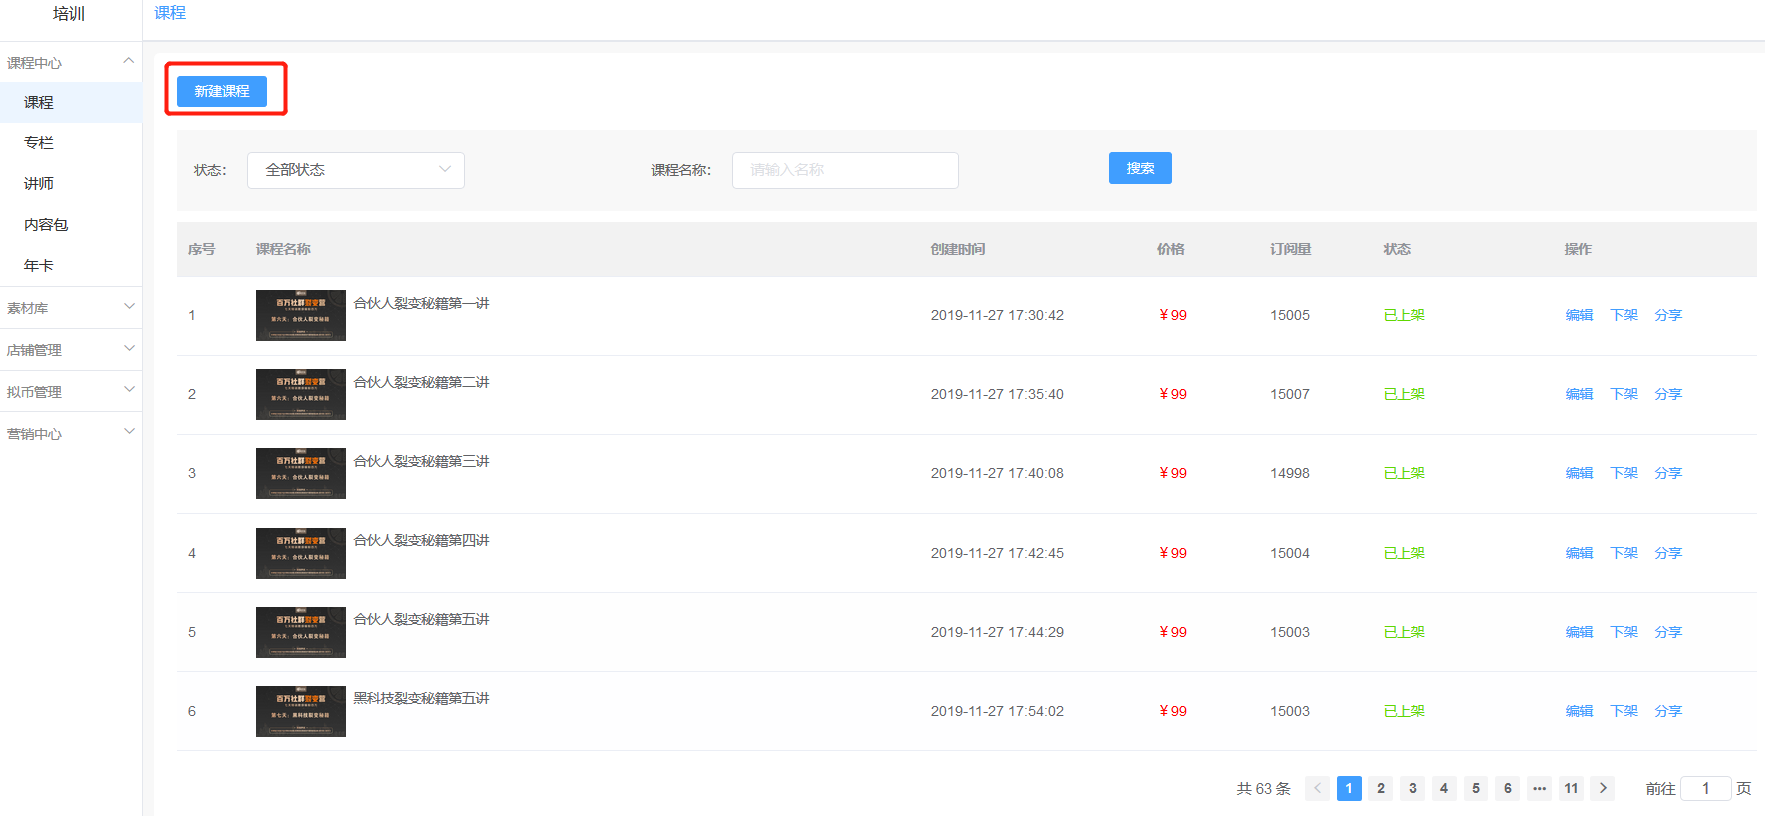Collapse the 课程中心 sidebar section

pos(70,62)
